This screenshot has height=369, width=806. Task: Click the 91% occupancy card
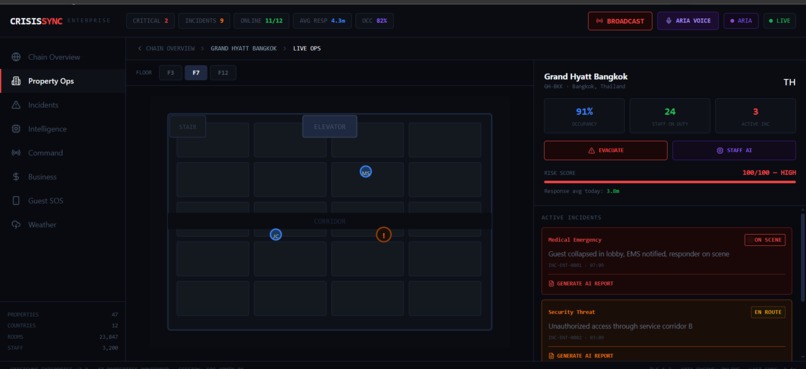coord(584,116)
